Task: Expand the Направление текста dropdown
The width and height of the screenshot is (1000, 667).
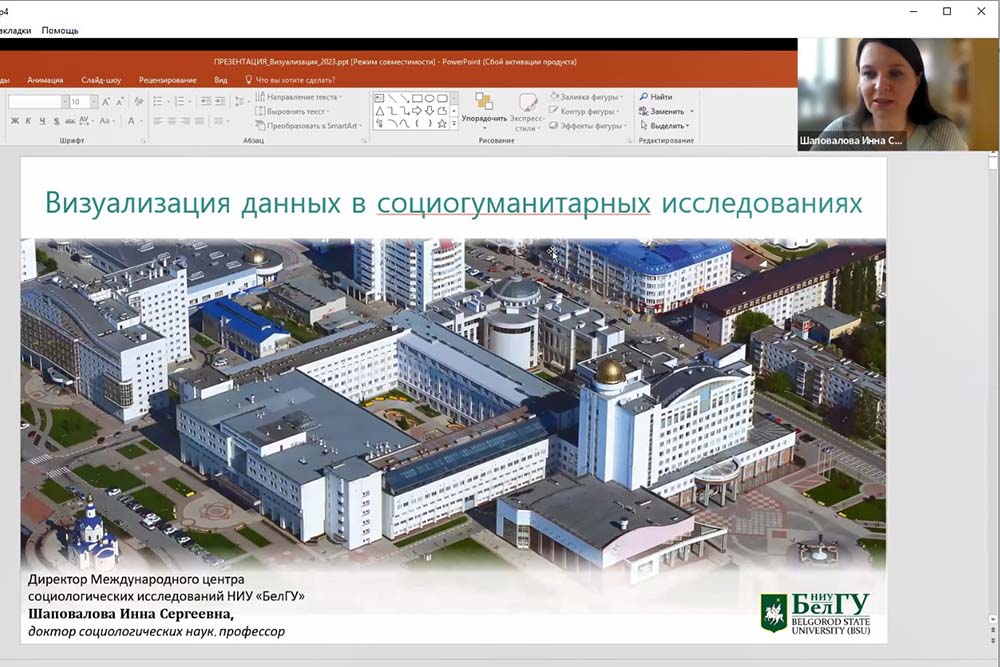Action: [x=340, y=97]
